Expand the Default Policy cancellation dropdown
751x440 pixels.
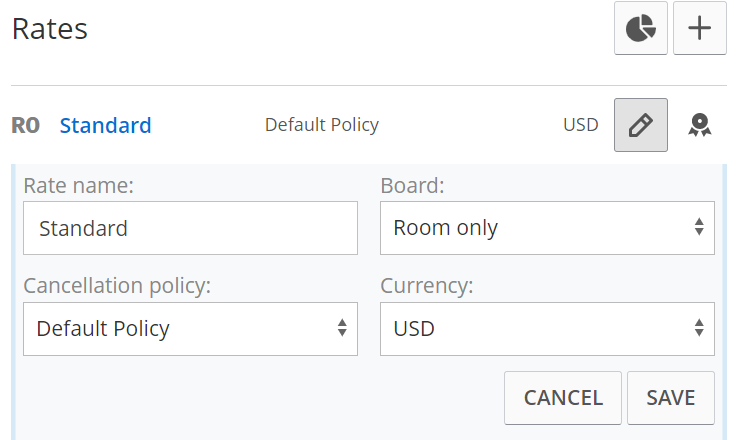coord(190,329)
